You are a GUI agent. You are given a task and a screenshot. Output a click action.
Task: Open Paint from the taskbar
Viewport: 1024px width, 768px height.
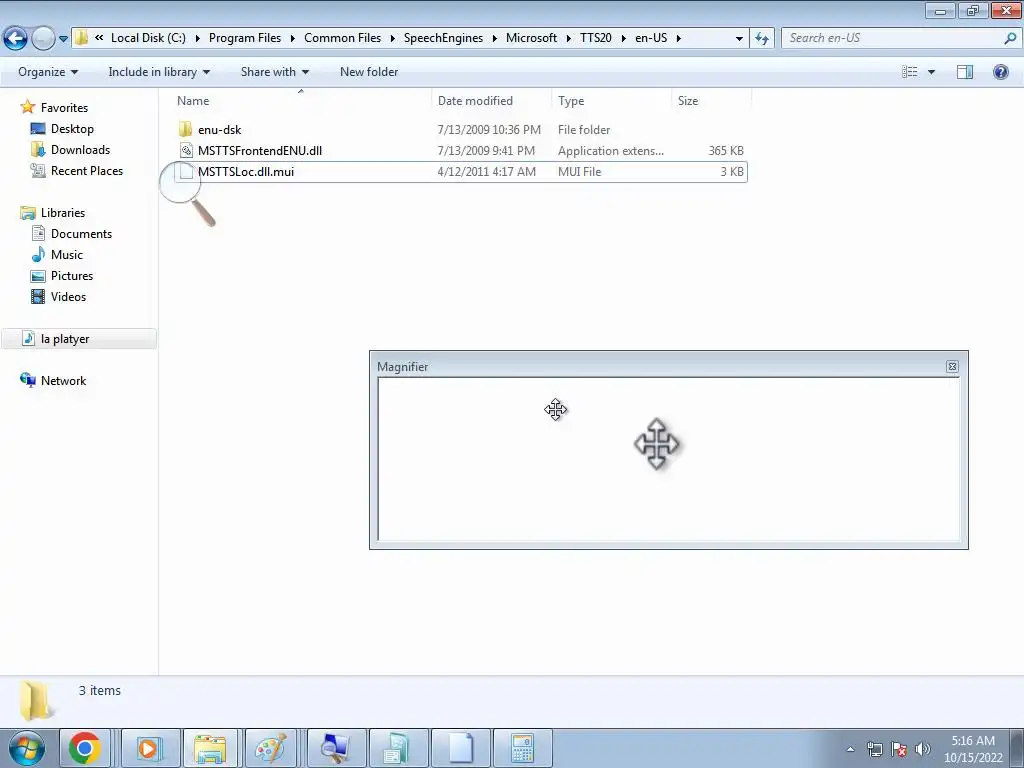point(271,748)
